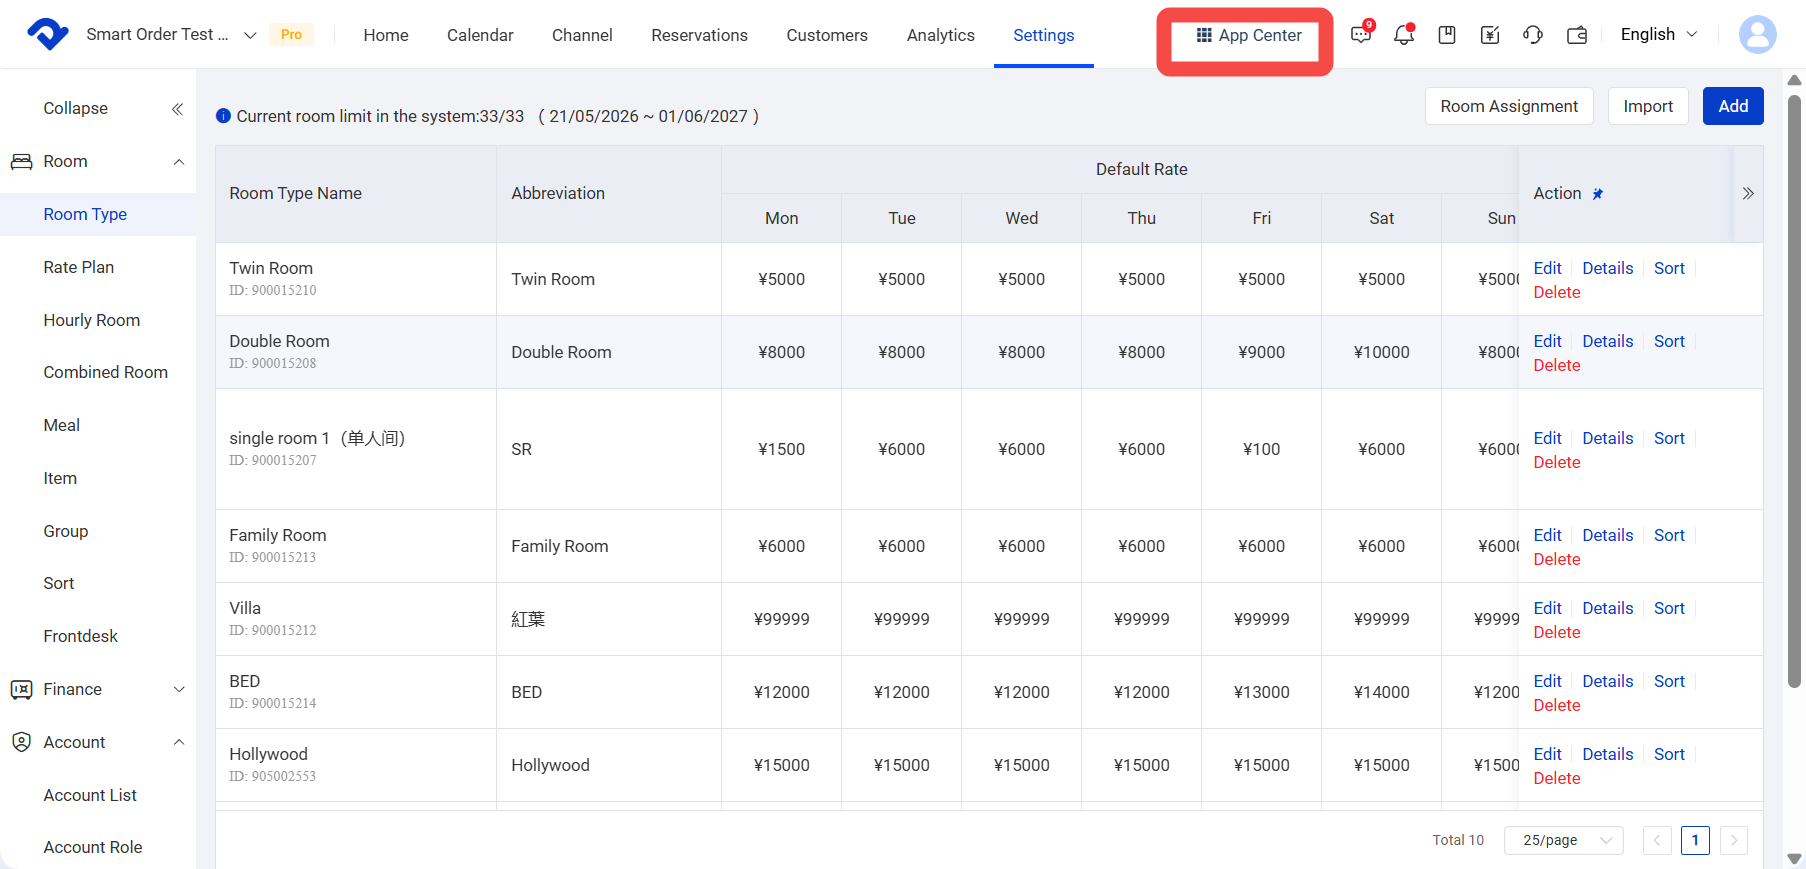Go to the Channel tab
Screen dimensions: 1806x869
[582, 35]
